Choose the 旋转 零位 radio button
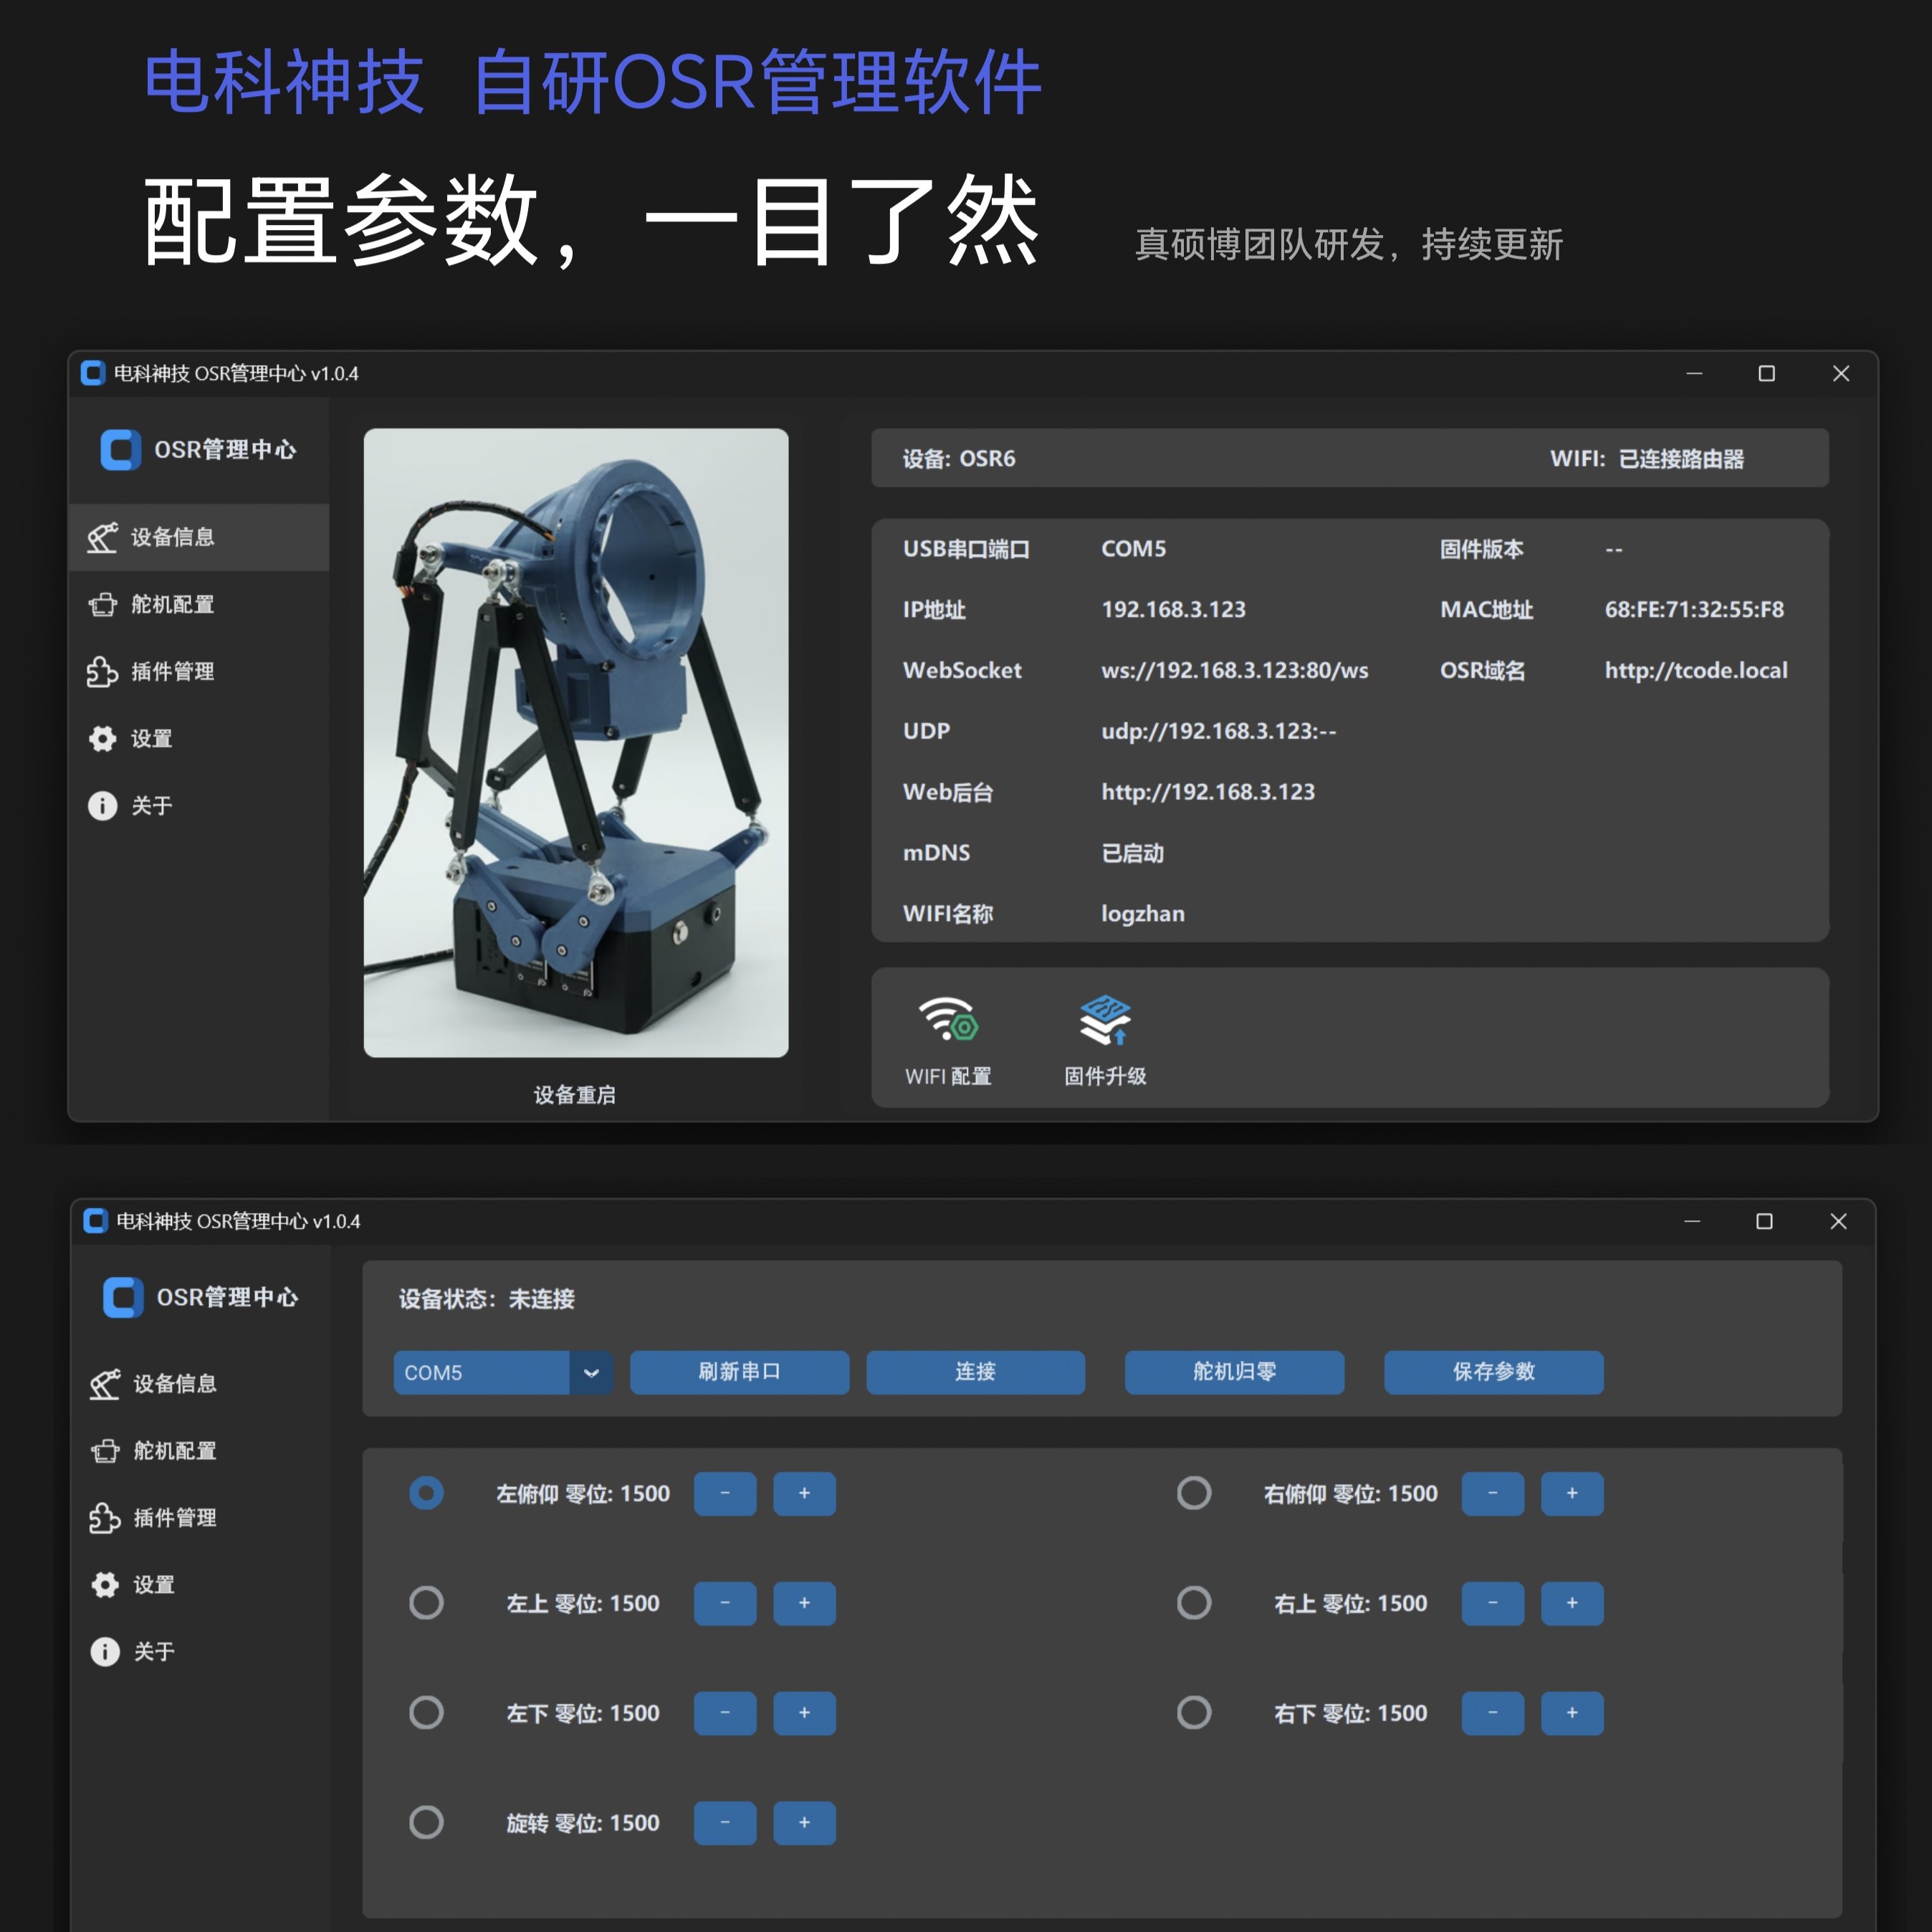The image size is (1932, 1932). tap(426, 1822)
